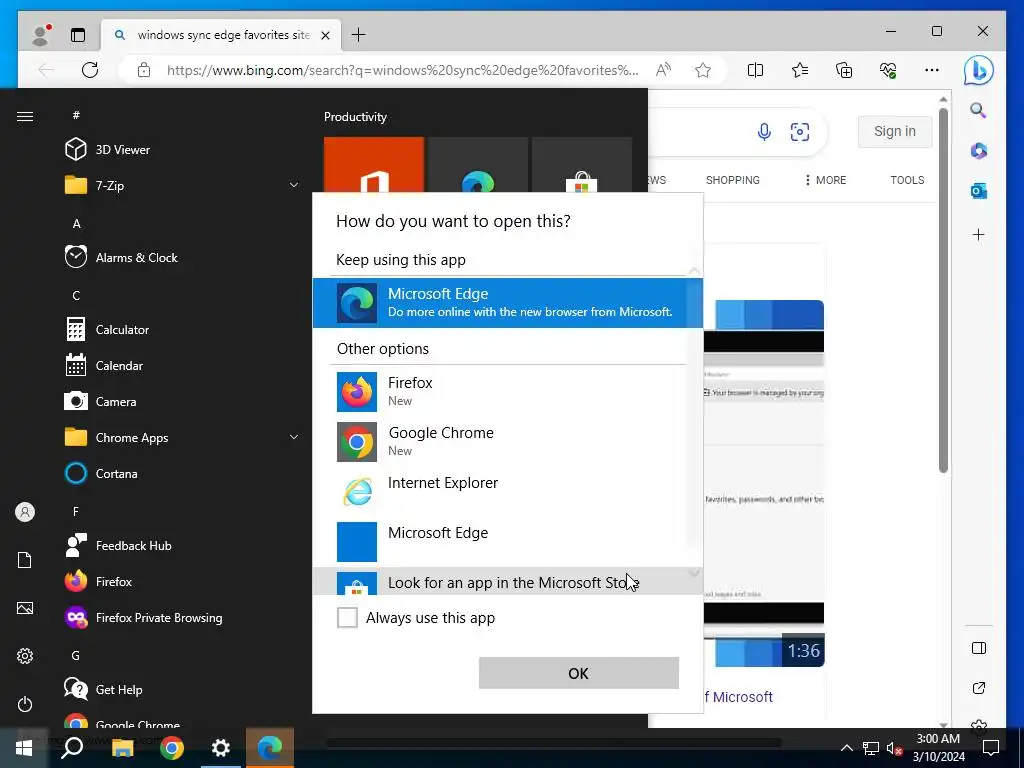Click the Sign in button
This screenshot has height=768, width=1024.
pos(895,131)
